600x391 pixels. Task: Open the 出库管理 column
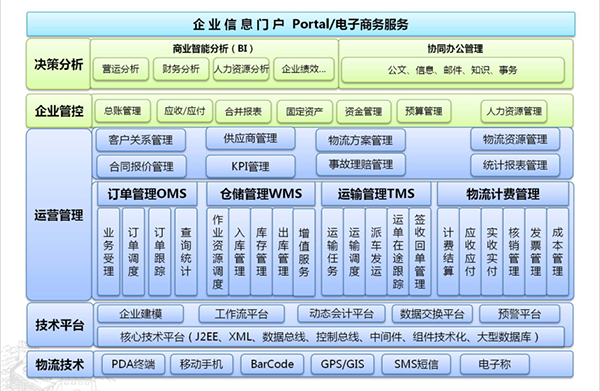pos(283,252)
